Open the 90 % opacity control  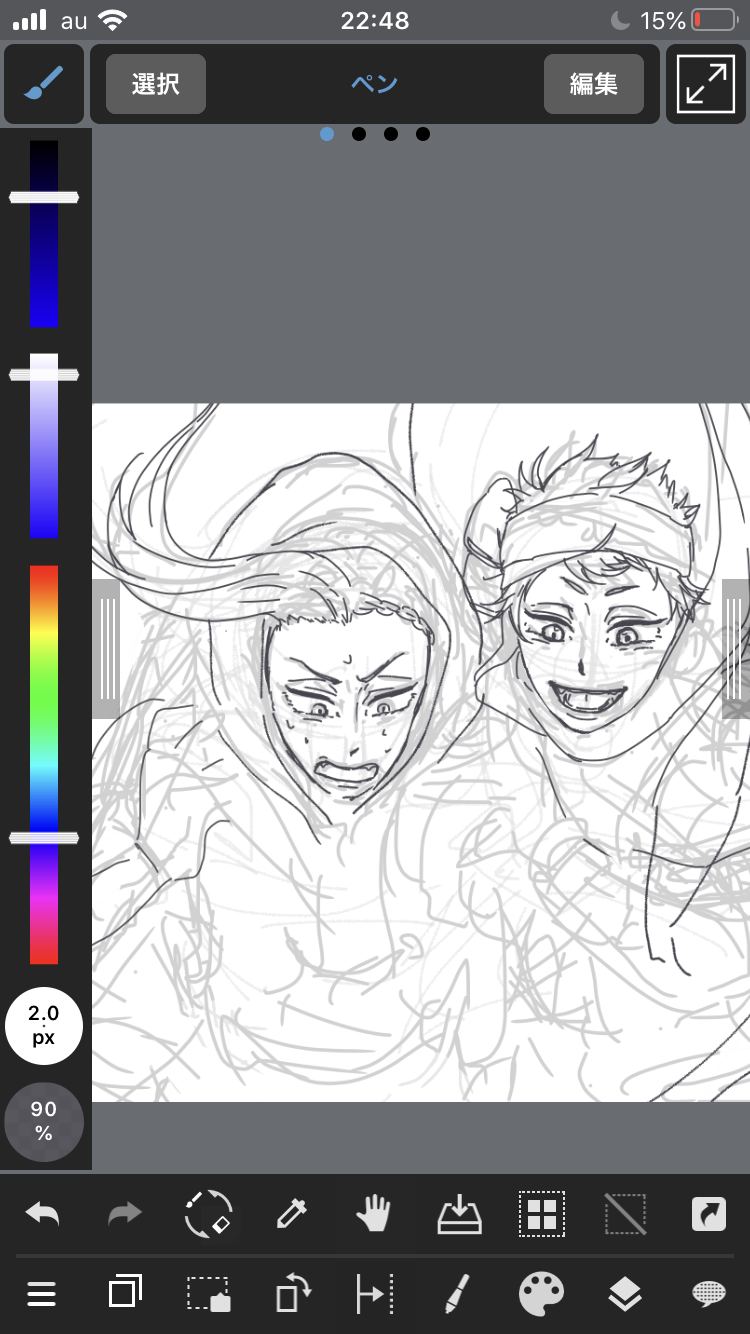[44, 1121]
